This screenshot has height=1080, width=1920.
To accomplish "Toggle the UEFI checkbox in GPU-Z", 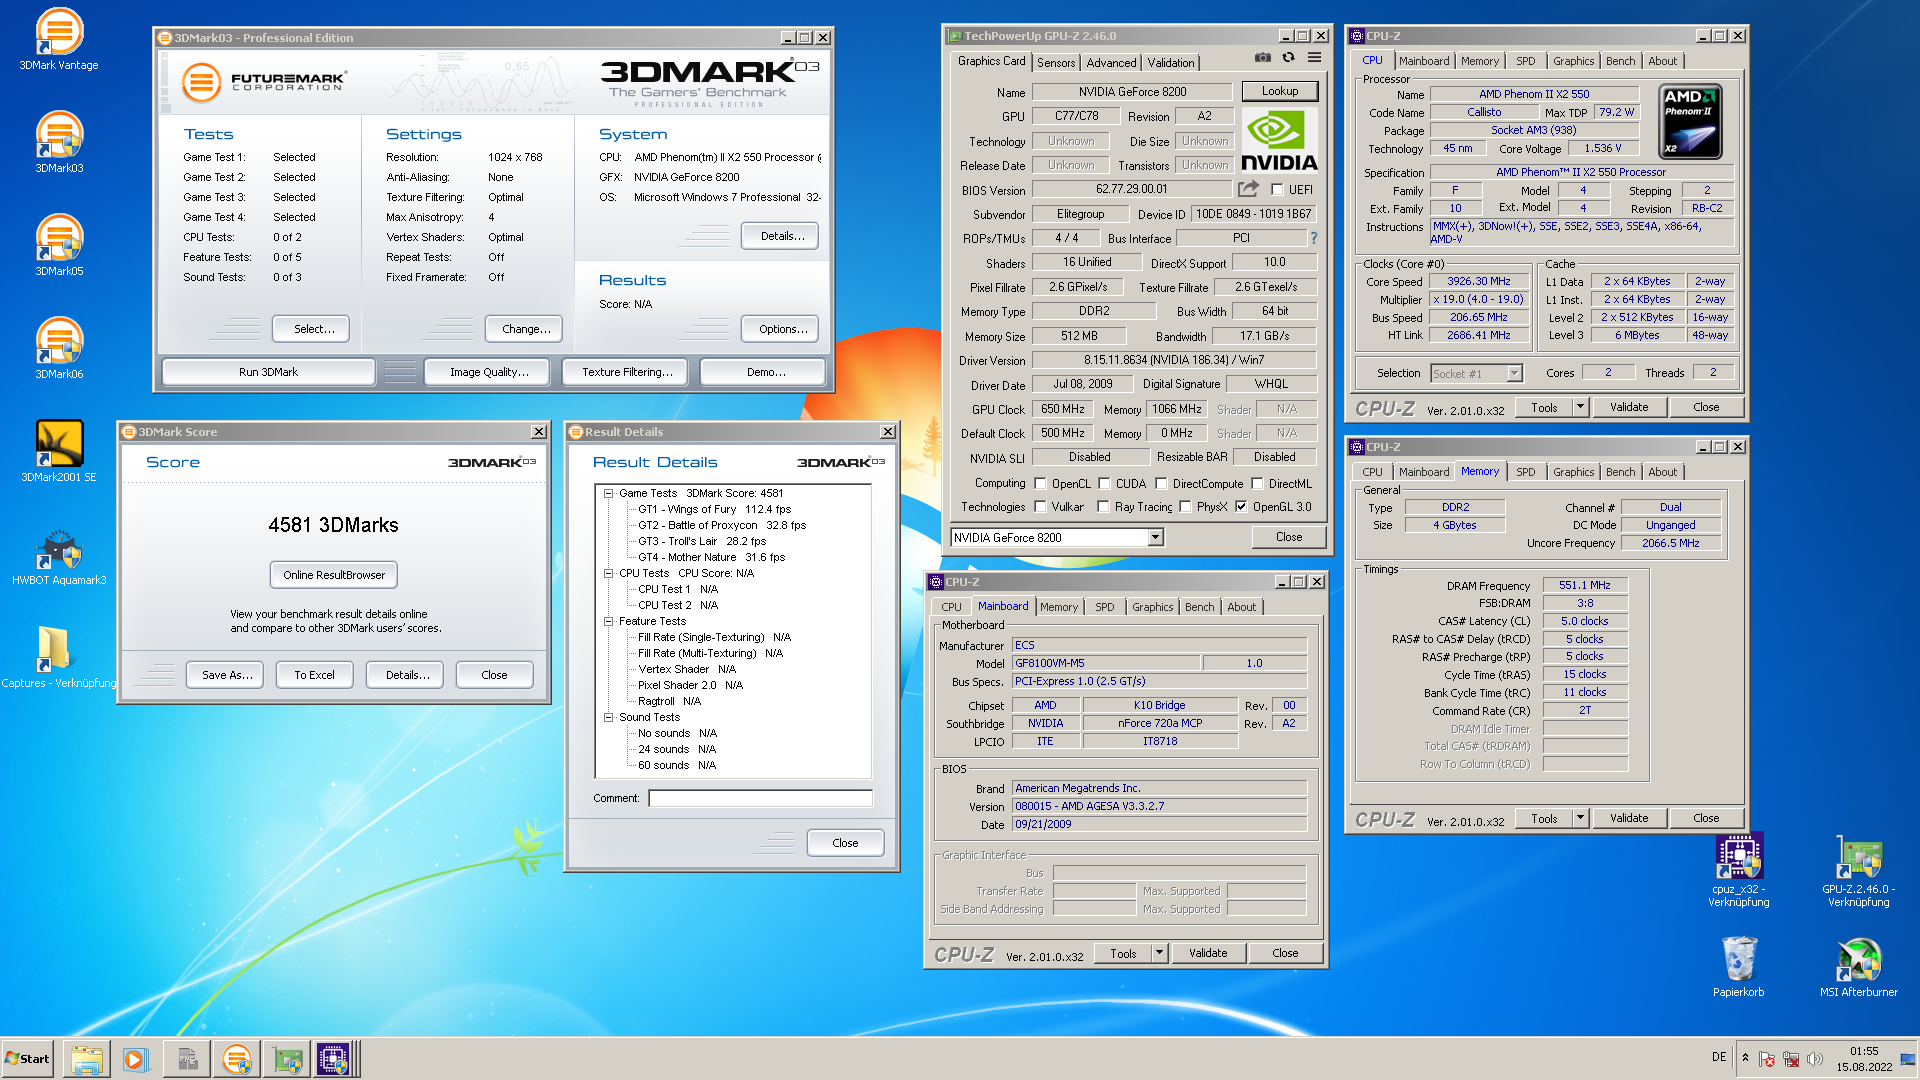I will click(1277, 189).
